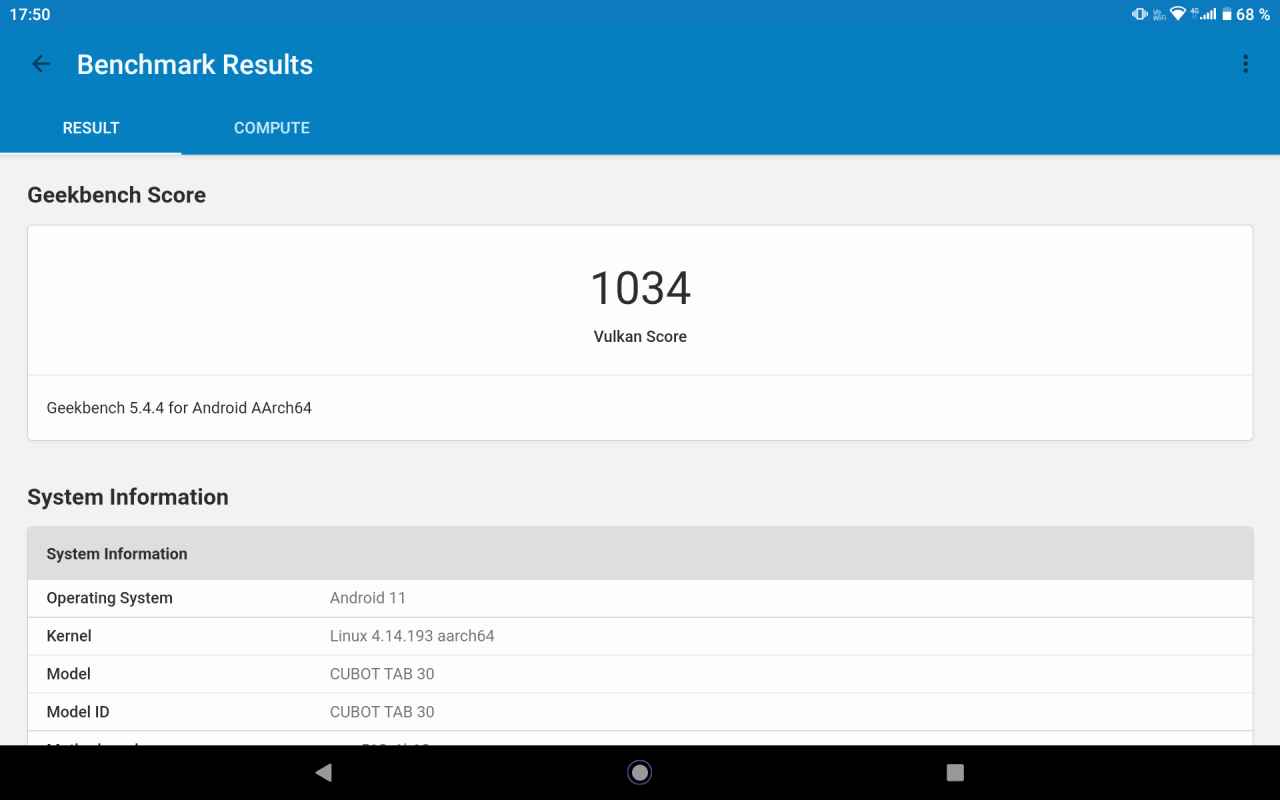Viewport: 1280px width, 800px height.
Task: Tap the Geekbench Score heading
Action: (x=116, y=195)
